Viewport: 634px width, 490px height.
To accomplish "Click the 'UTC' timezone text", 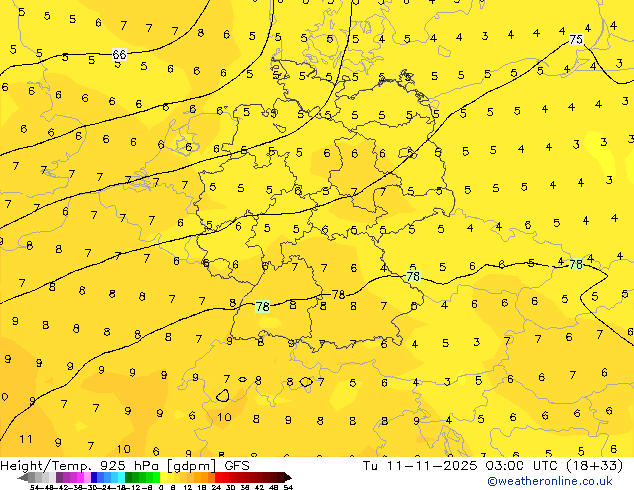I will (546, 466).
